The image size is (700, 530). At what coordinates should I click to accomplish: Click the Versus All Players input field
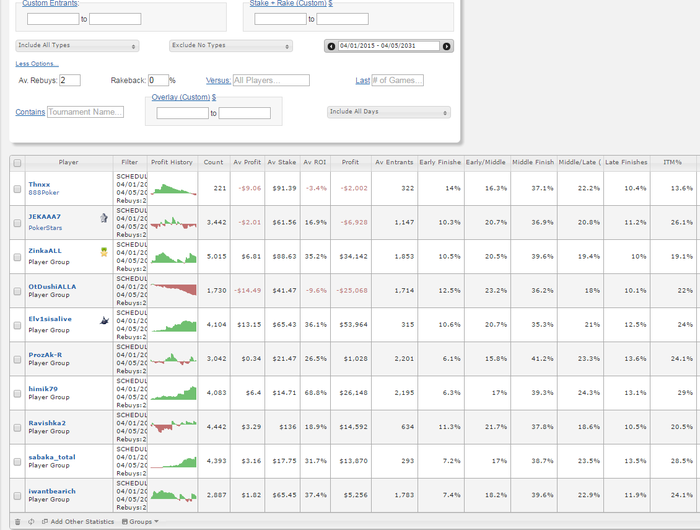[271, 80]
